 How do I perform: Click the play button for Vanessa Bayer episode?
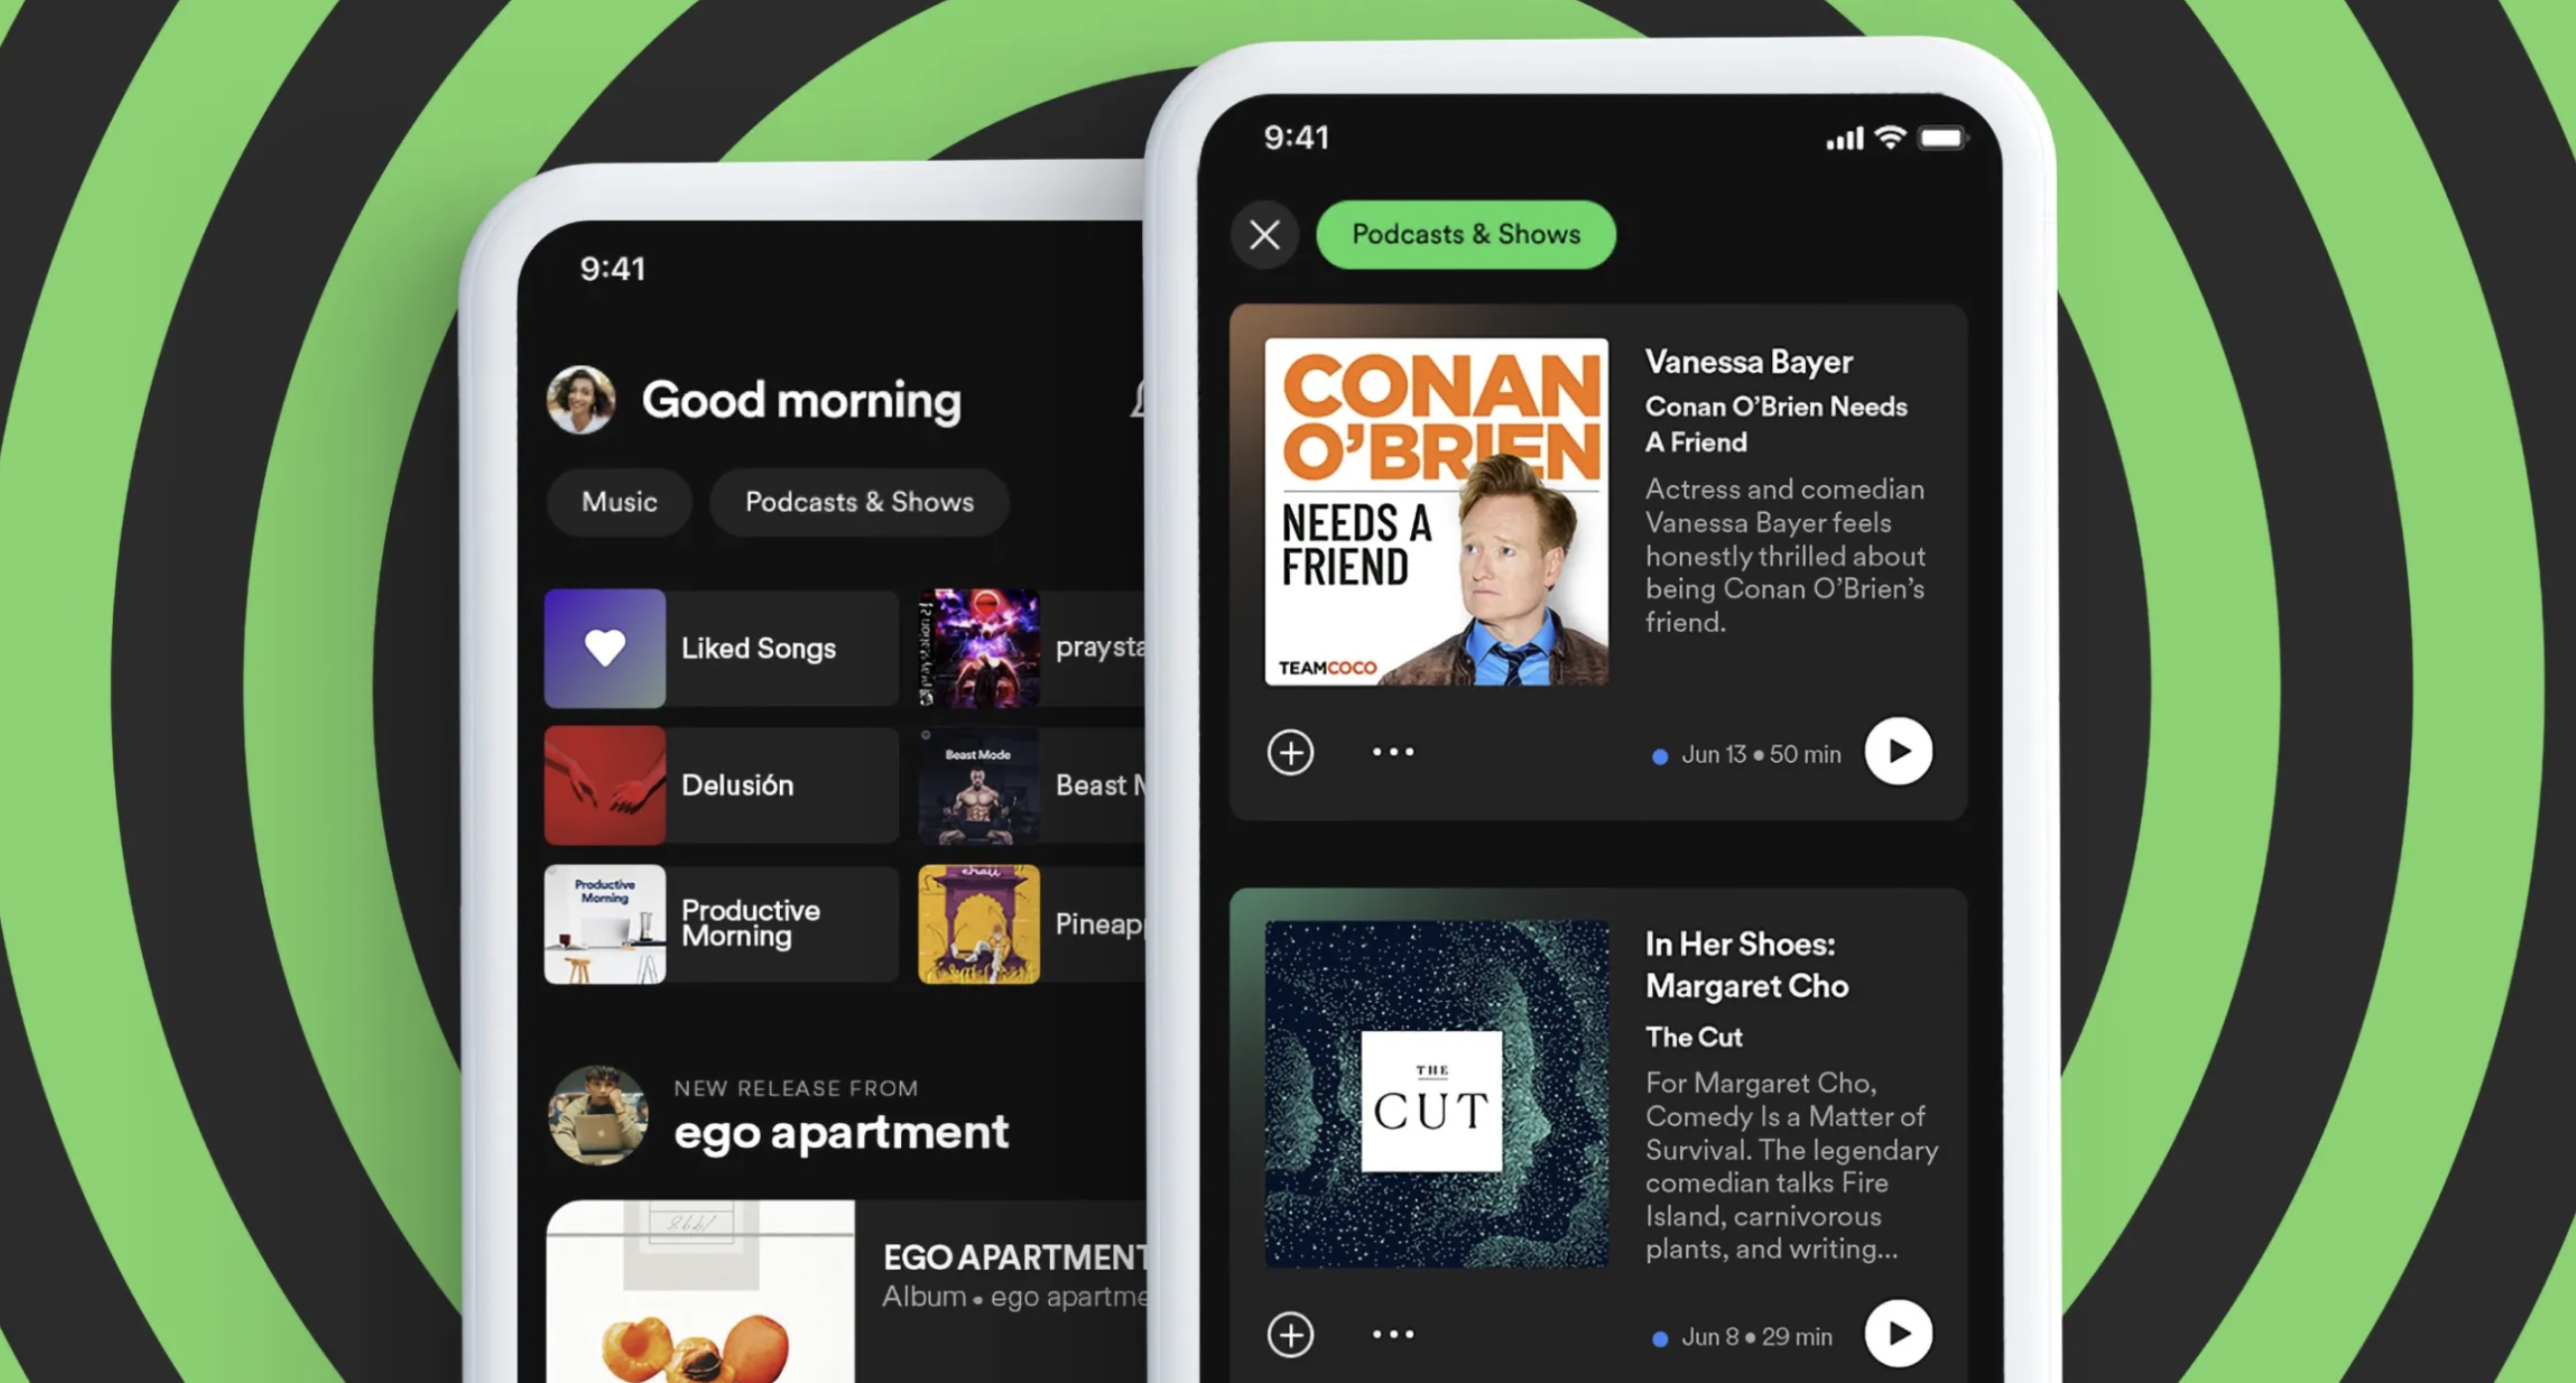[1905, 751]
